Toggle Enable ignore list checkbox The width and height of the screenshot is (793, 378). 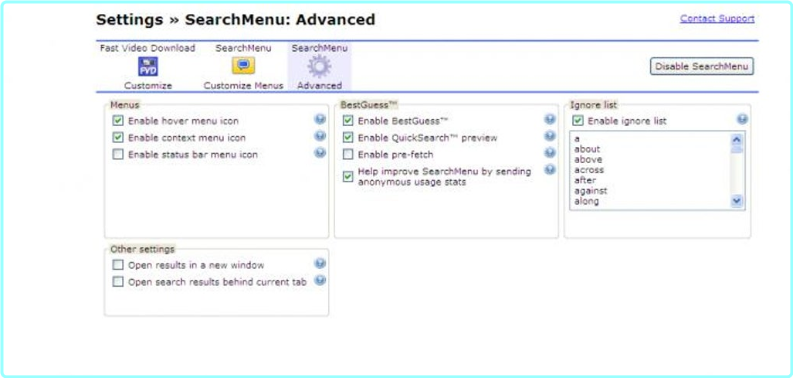pyautogui.click(x=578, y=121)
